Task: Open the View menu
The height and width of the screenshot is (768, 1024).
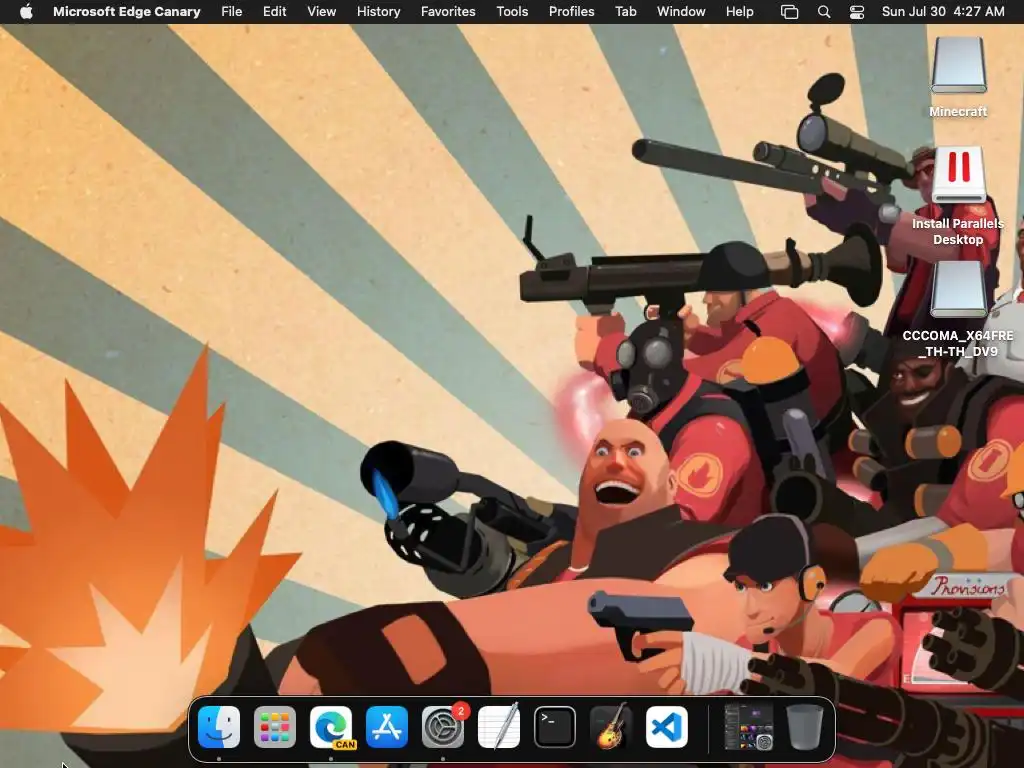Action: 321,11
